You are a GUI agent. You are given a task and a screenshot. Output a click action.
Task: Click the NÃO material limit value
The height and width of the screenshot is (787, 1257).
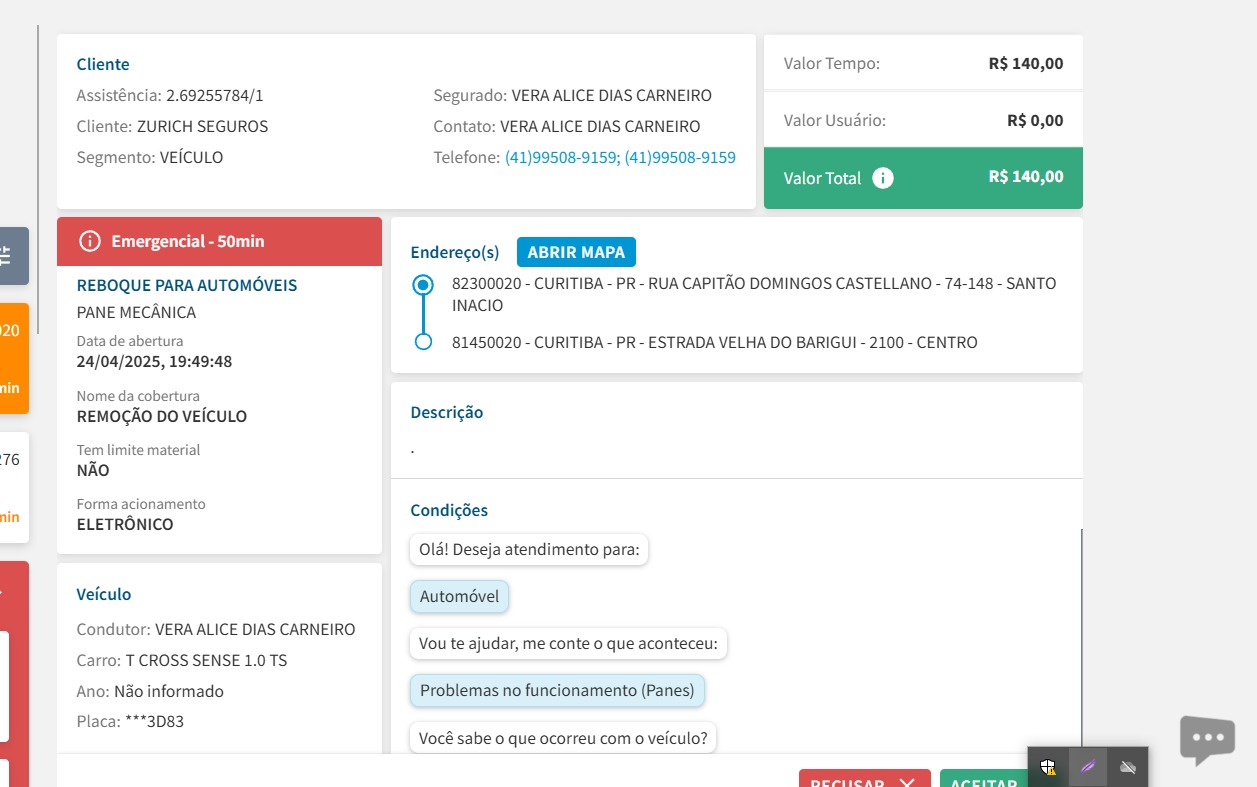93,470
